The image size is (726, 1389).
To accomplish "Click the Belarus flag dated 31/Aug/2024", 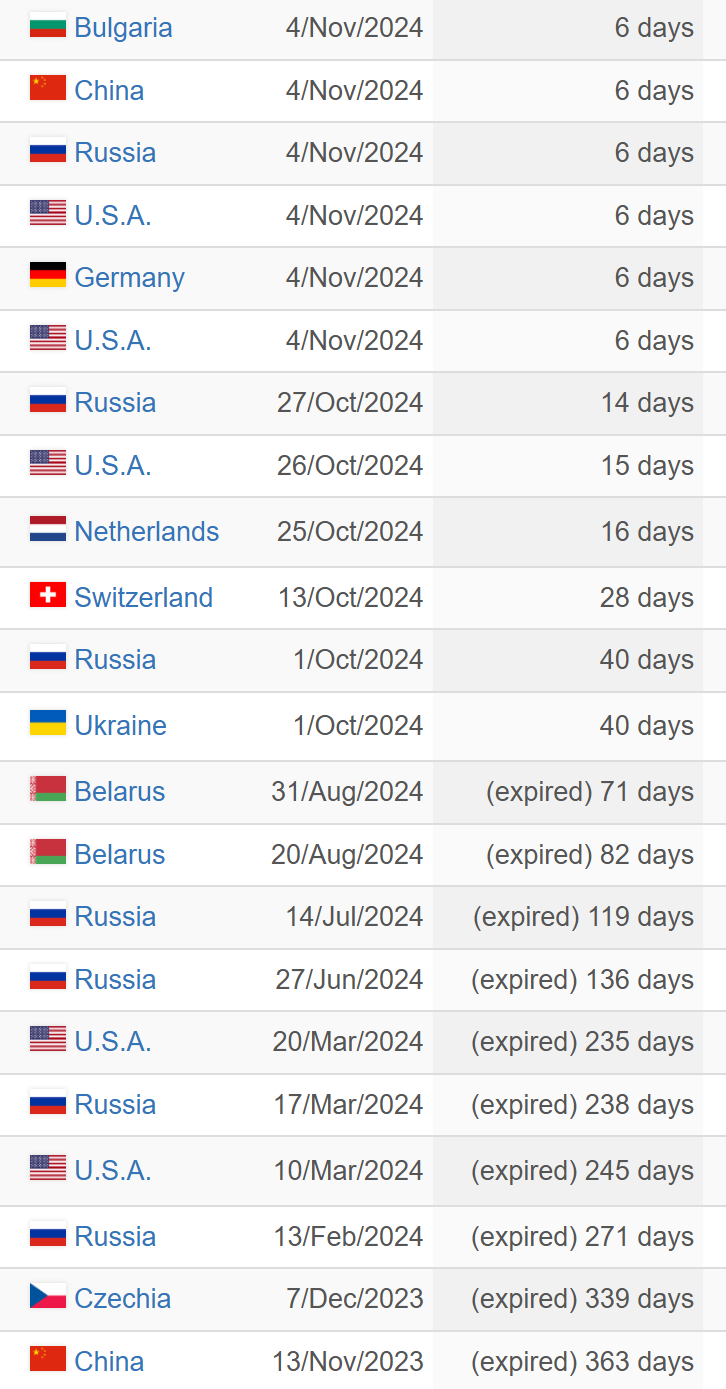I will pyautogui.click(x=48, y=790).
